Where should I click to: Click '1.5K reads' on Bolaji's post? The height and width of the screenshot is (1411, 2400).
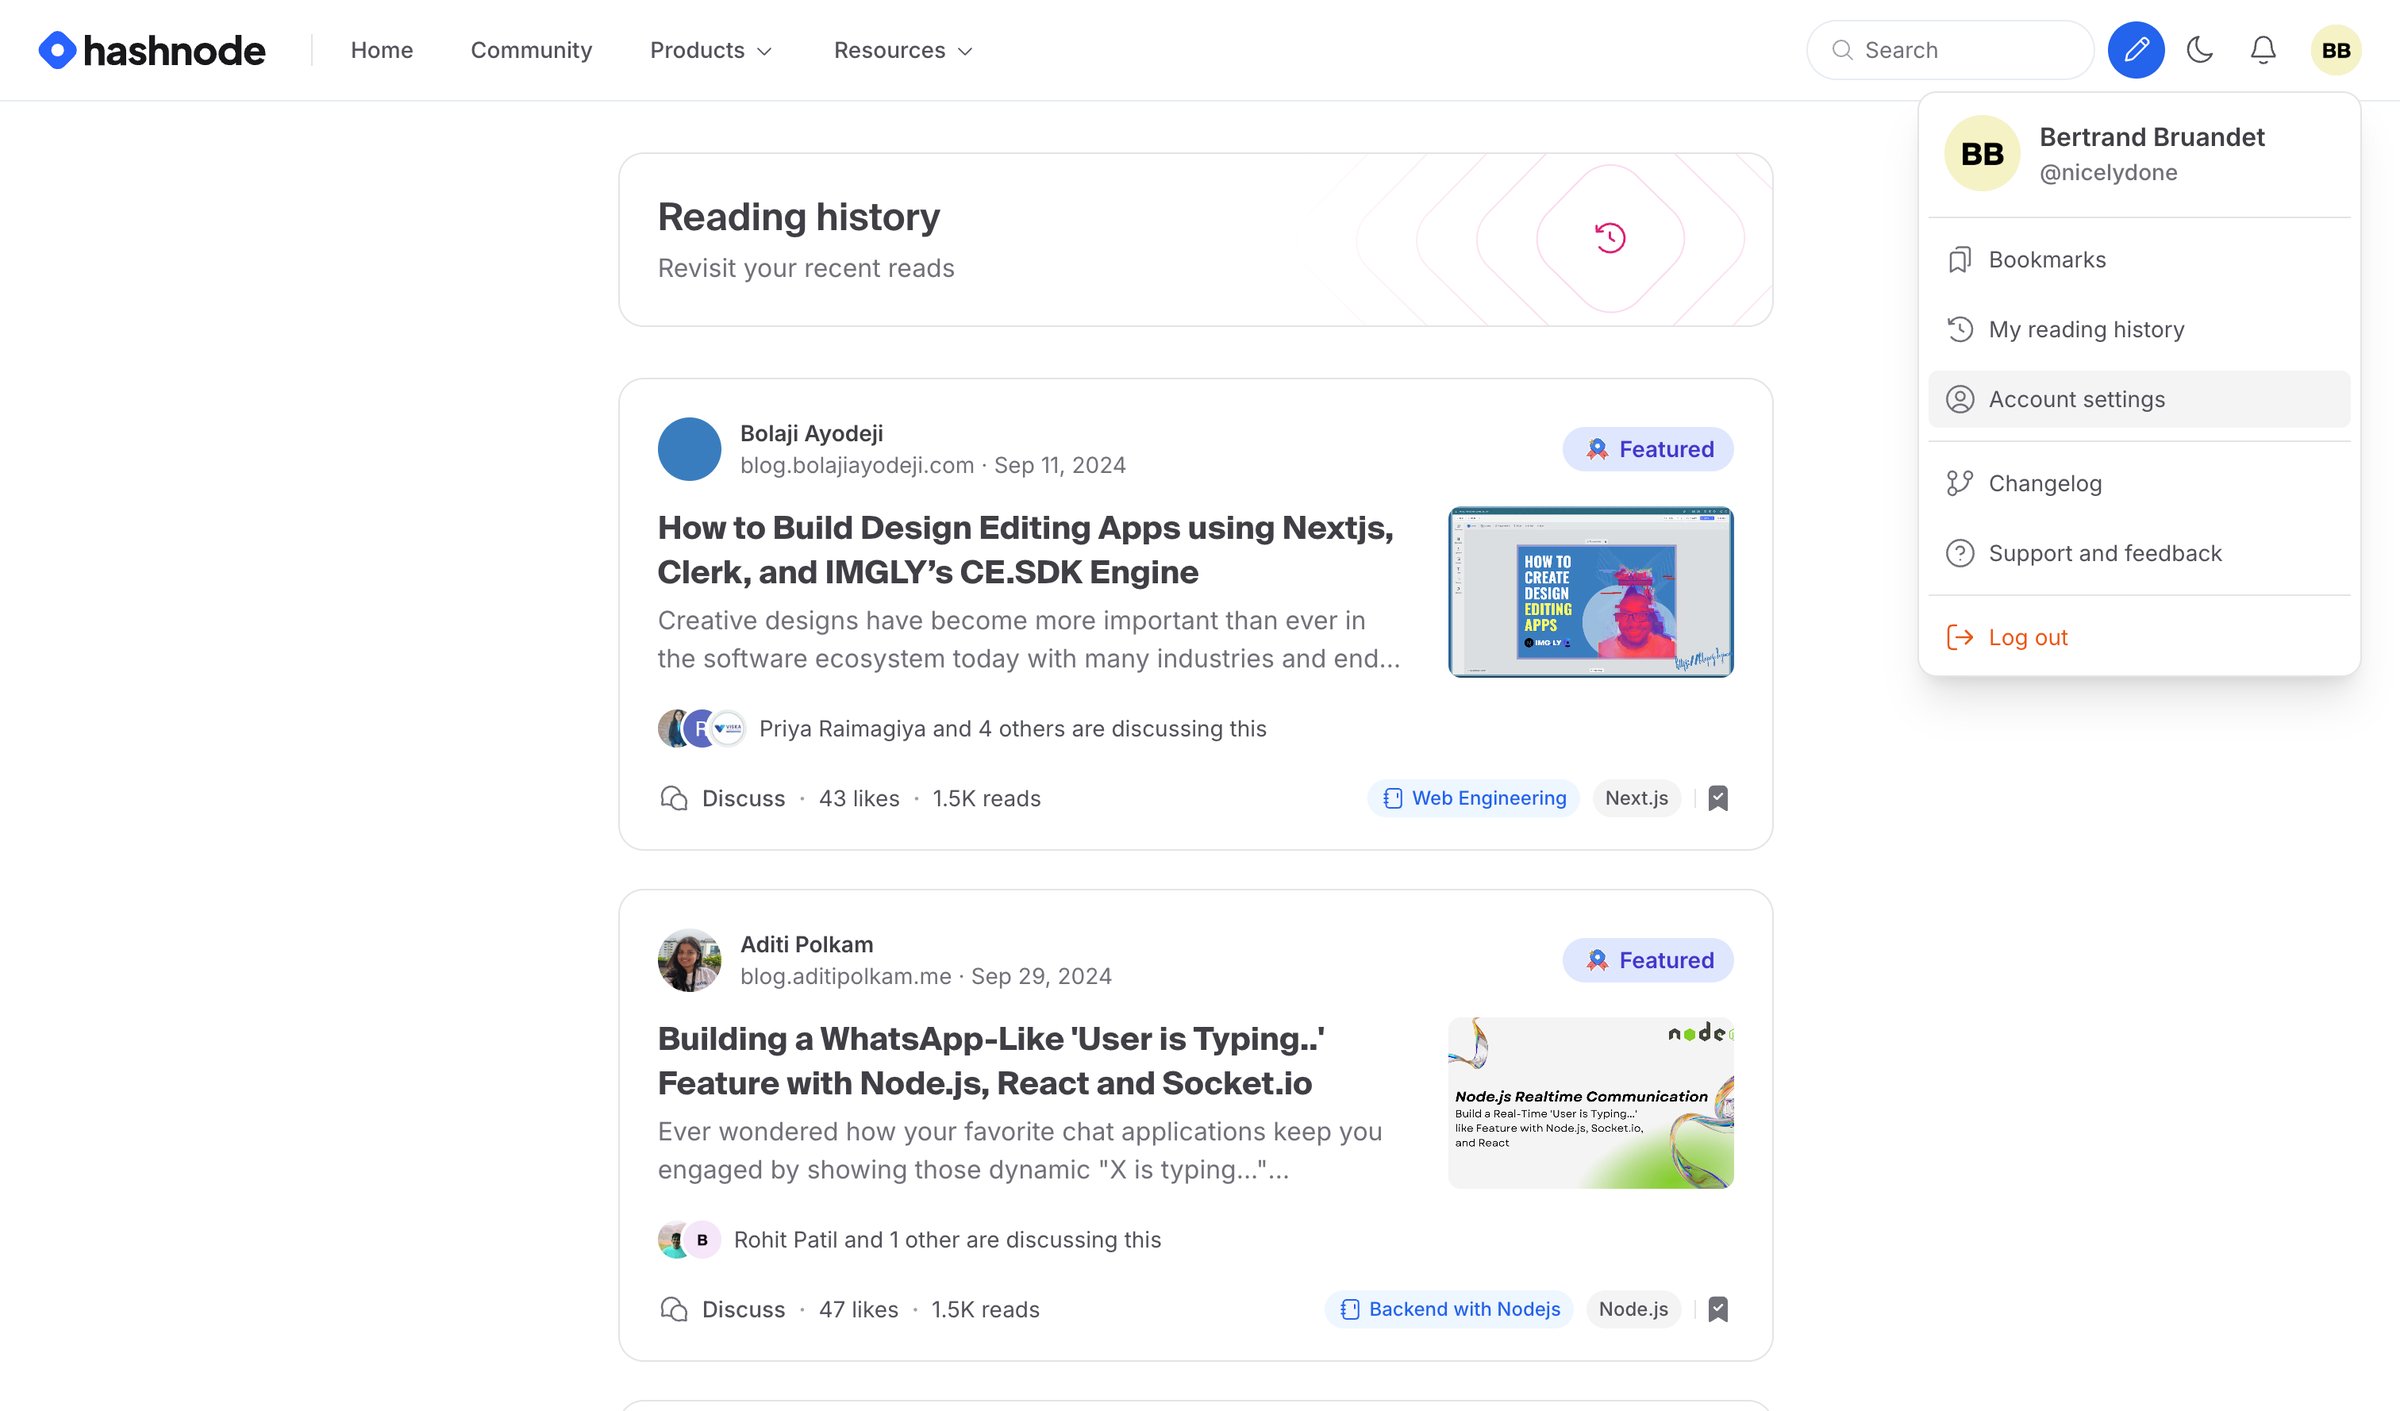(x=986, y=799)
